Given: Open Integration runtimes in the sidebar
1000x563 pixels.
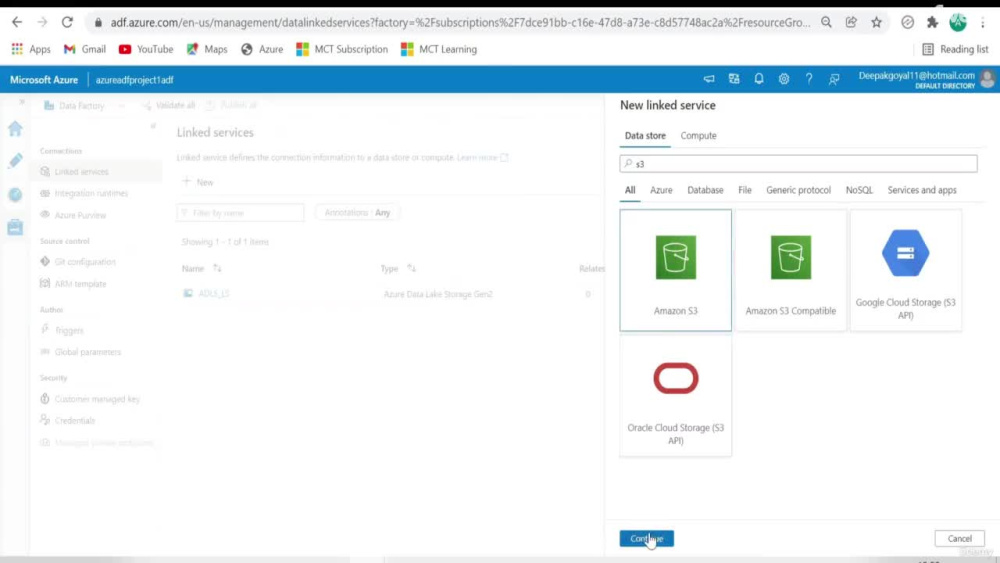Looking at the screenshot, I should click(91, 193).
